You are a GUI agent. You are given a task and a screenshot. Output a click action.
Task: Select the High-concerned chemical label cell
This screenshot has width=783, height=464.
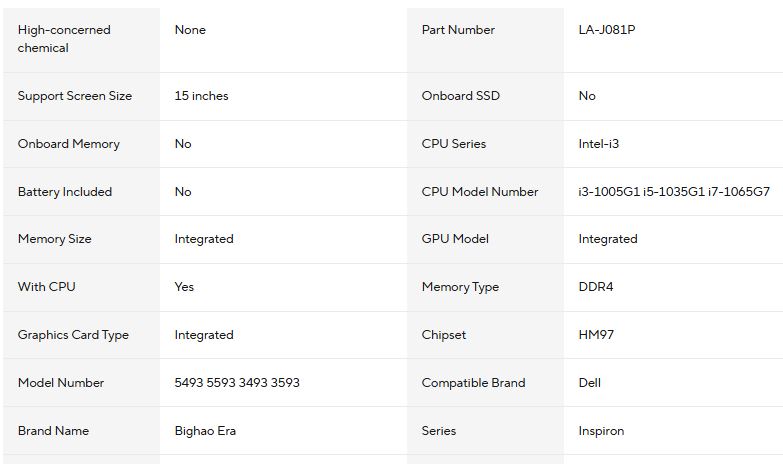pyautogui.click(x=64, y=39)
